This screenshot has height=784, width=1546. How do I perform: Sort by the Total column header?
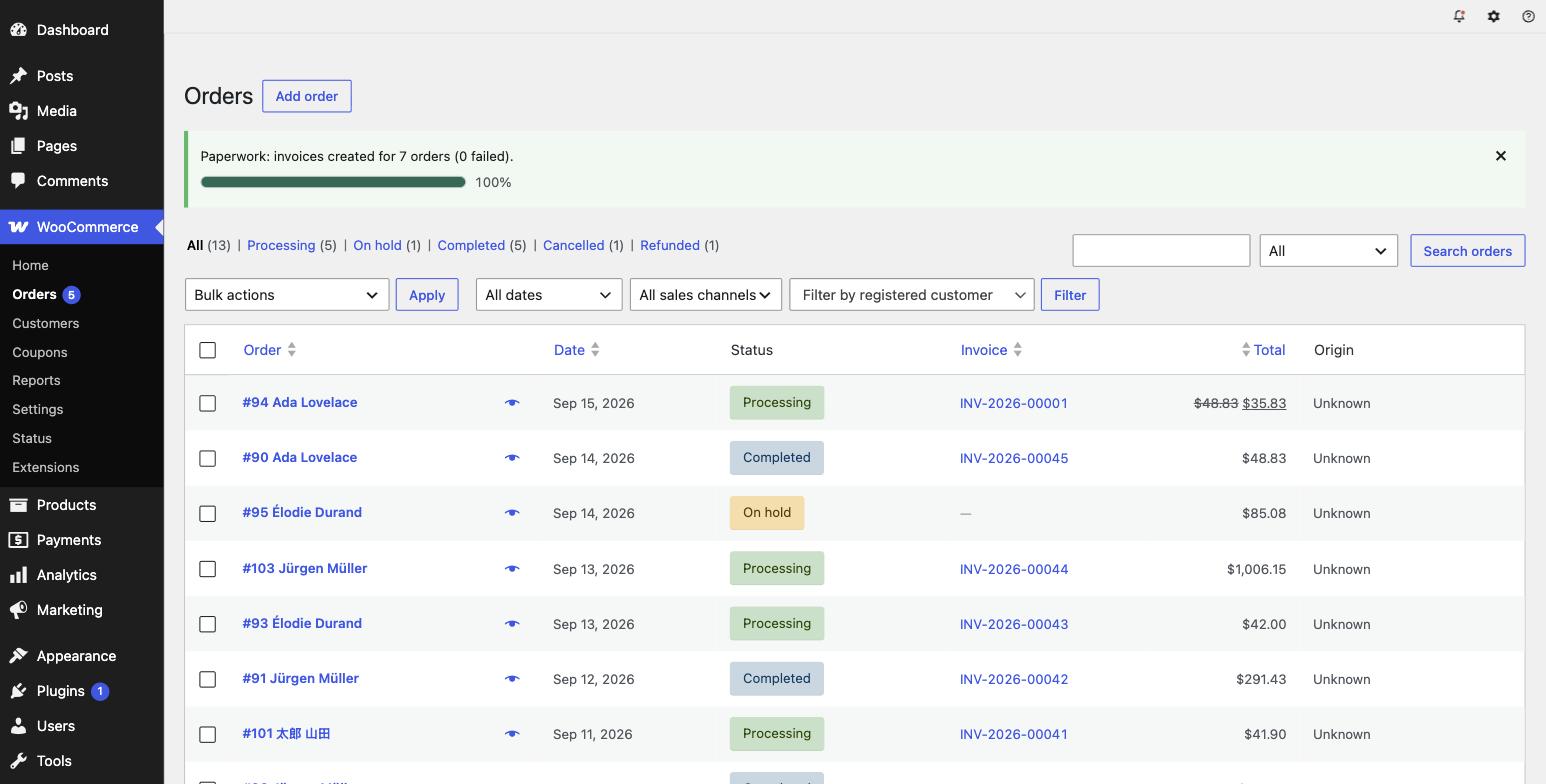coord(1263,350)
